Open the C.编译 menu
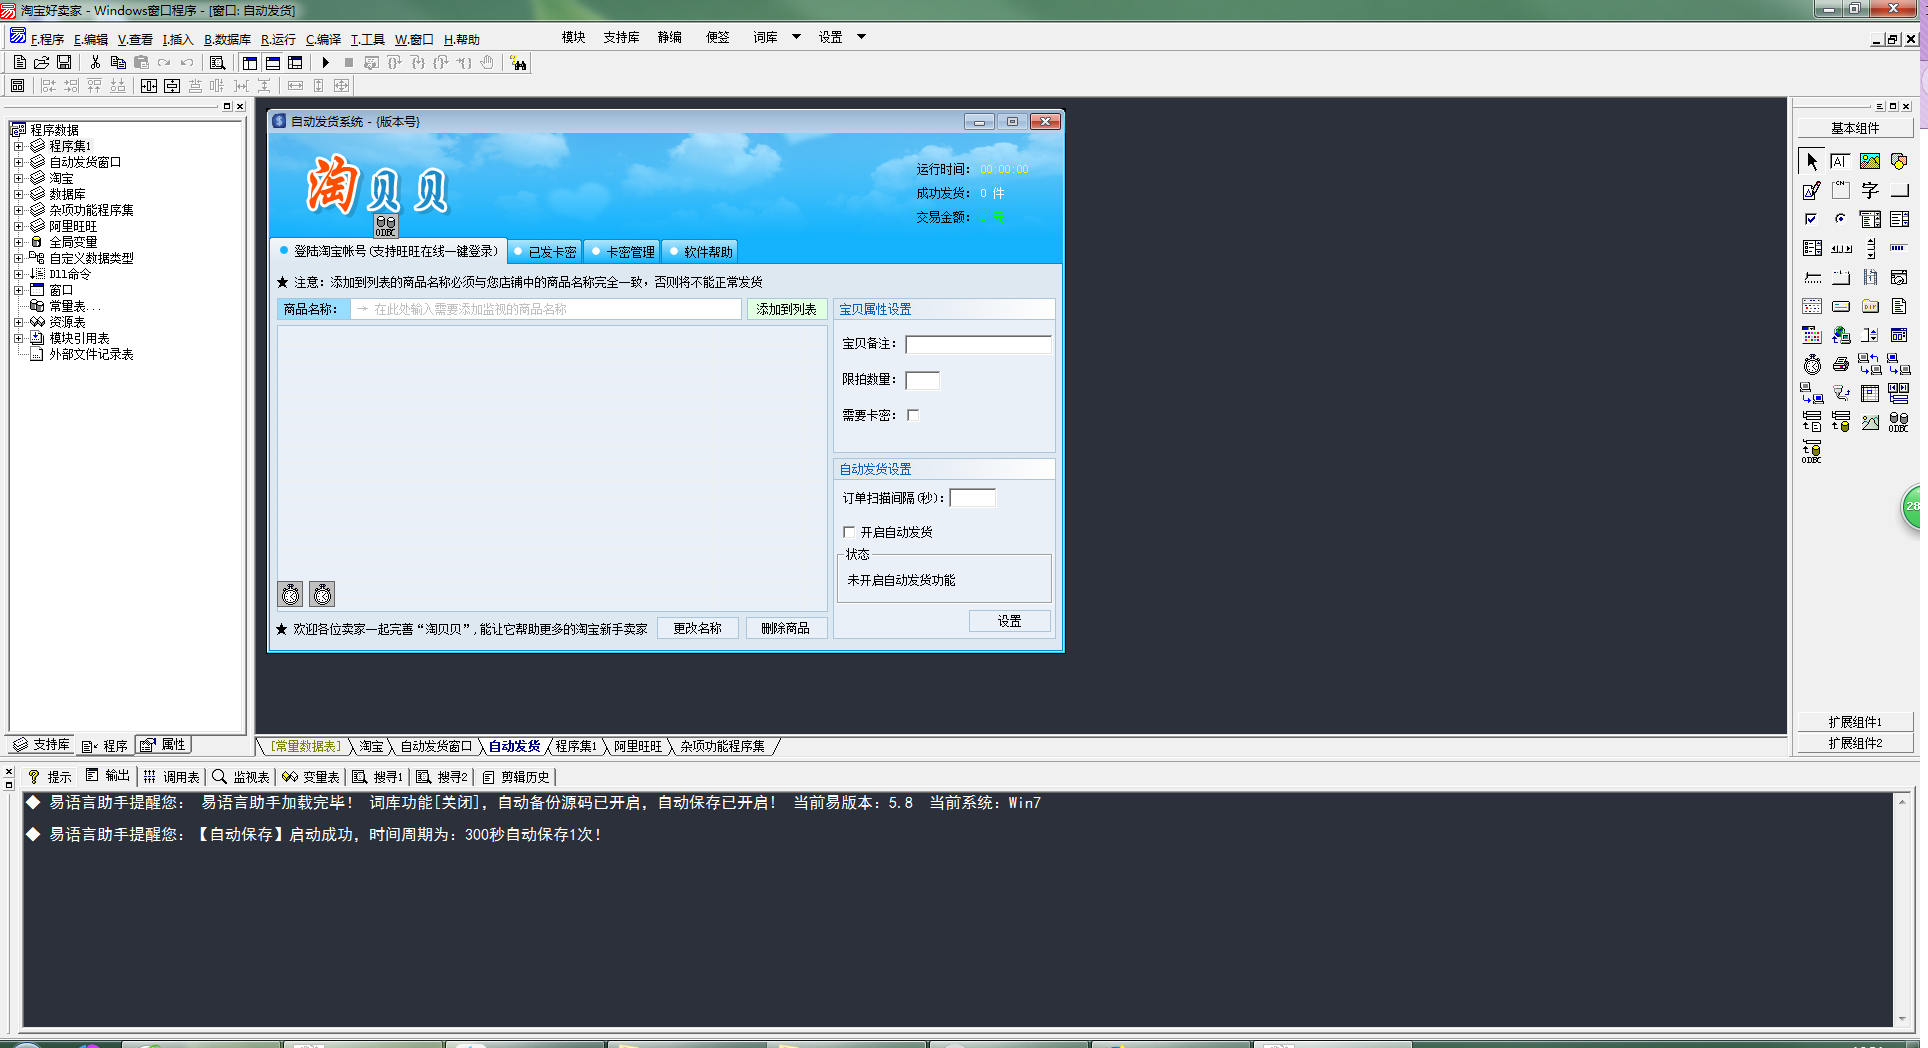The height and width of the screenshot is (1048, 1928). point(323,40)
